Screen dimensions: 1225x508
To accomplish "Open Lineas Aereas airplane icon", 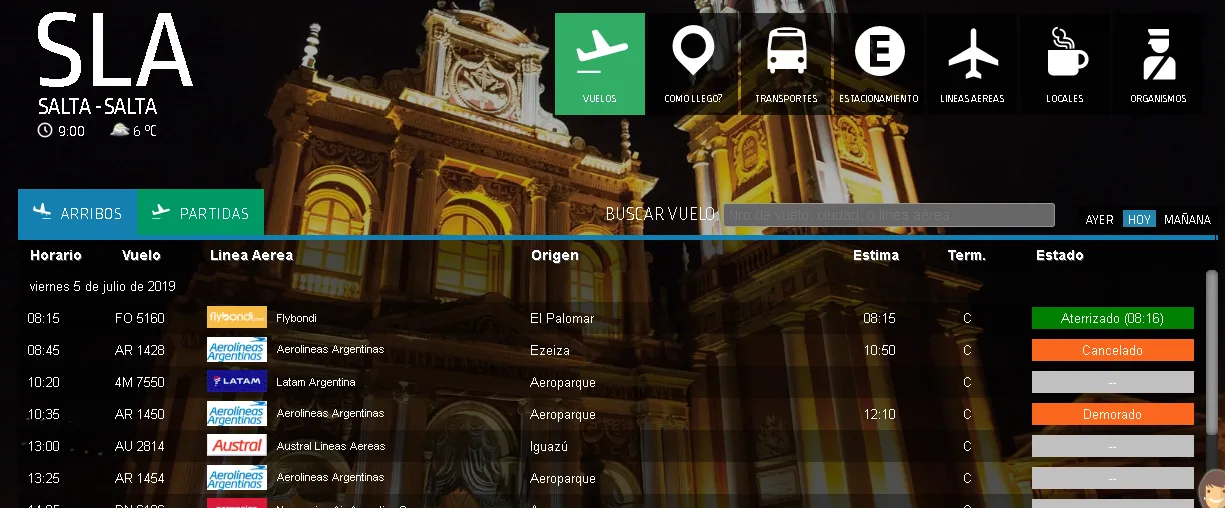I will coord(972,52).
